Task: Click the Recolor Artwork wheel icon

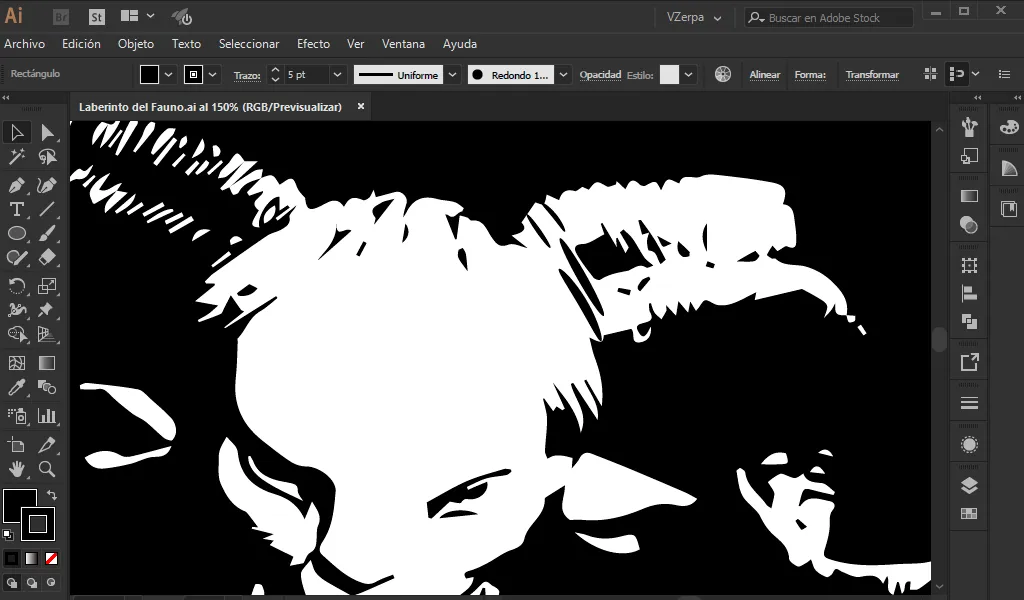Action: coord(722,74)
